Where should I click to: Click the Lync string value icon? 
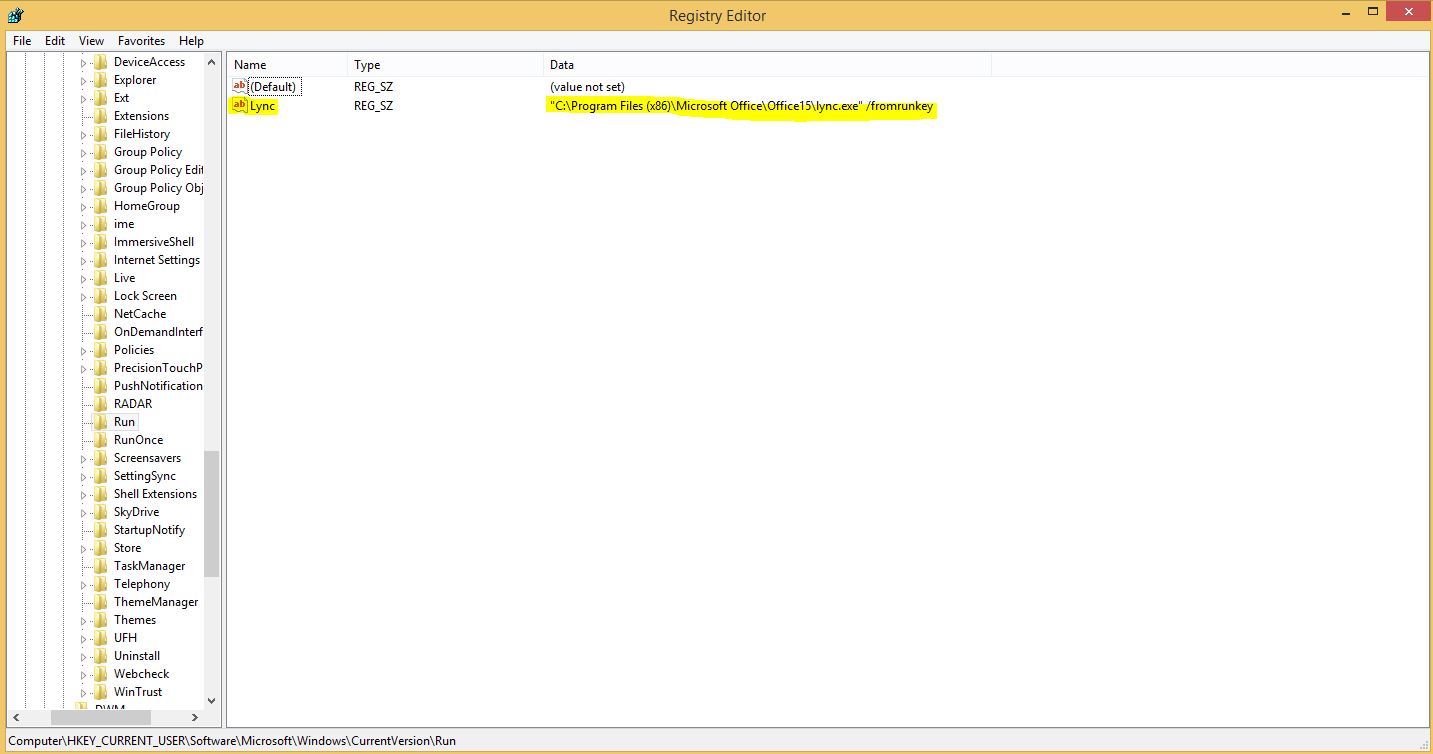239,106
